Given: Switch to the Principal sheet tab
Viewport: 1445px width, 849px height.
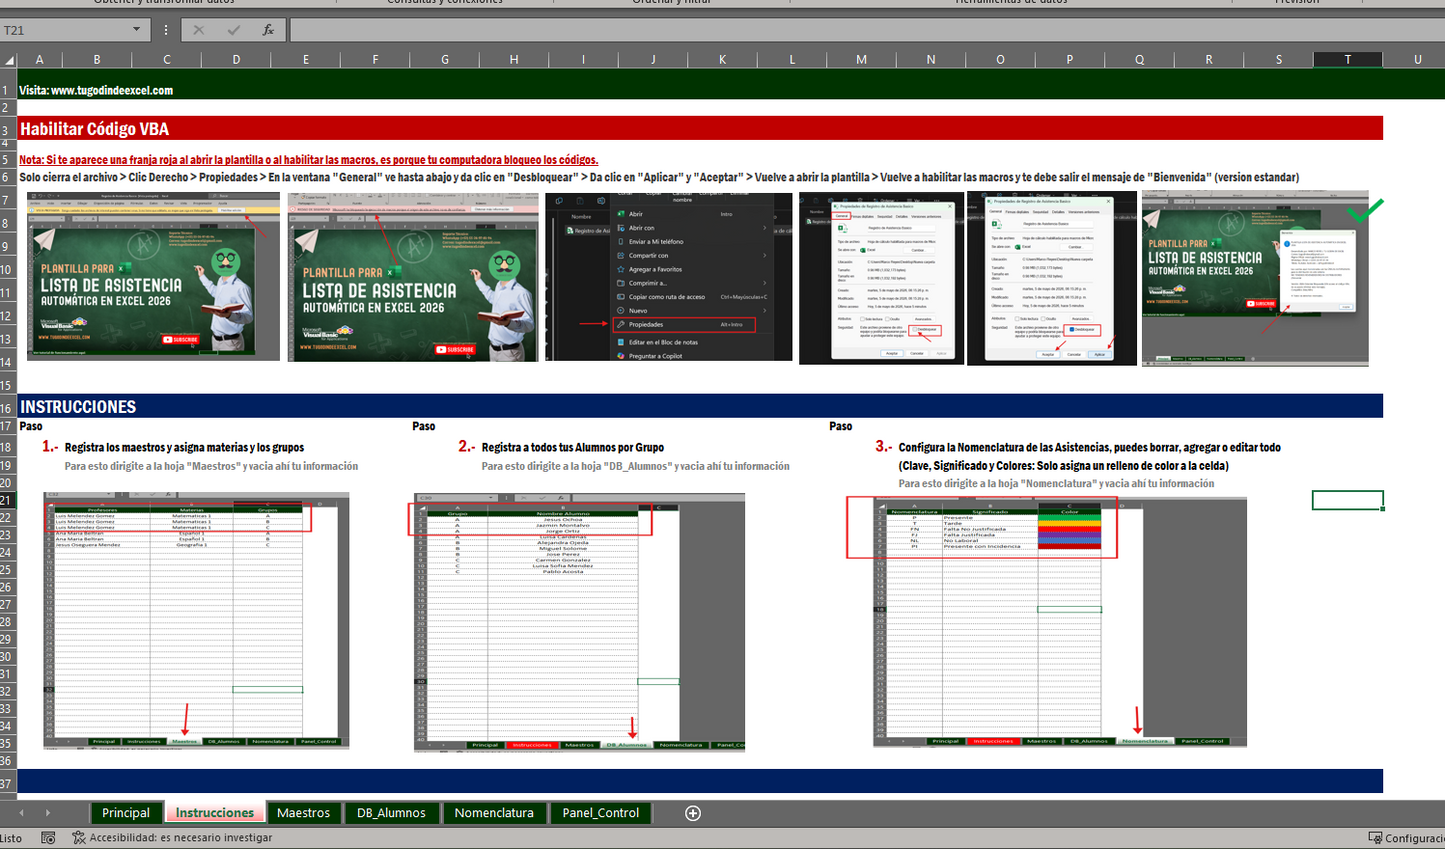Looking at the screenshot, I should 126,813.
